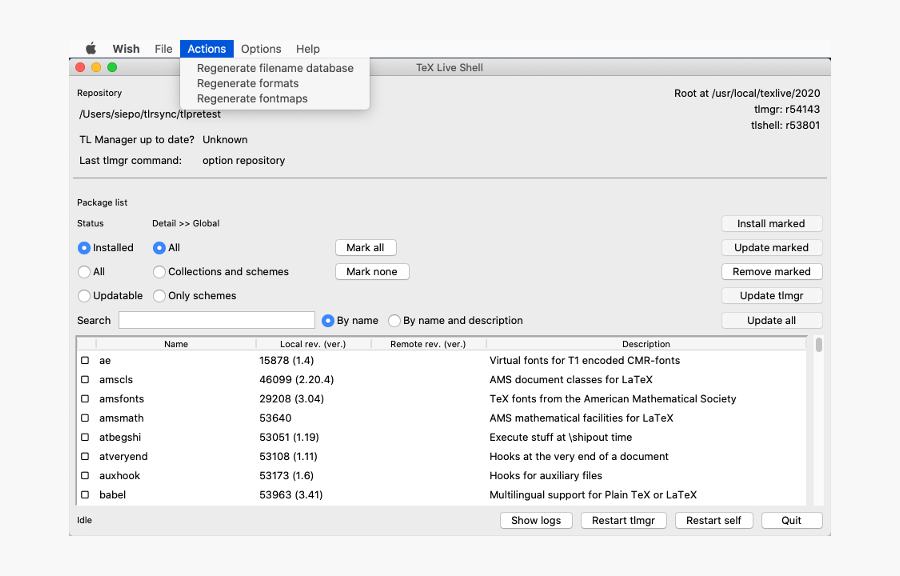Open the File menu
The height and width of the screenshot is (576, 900).
click(x=163, y=49)
